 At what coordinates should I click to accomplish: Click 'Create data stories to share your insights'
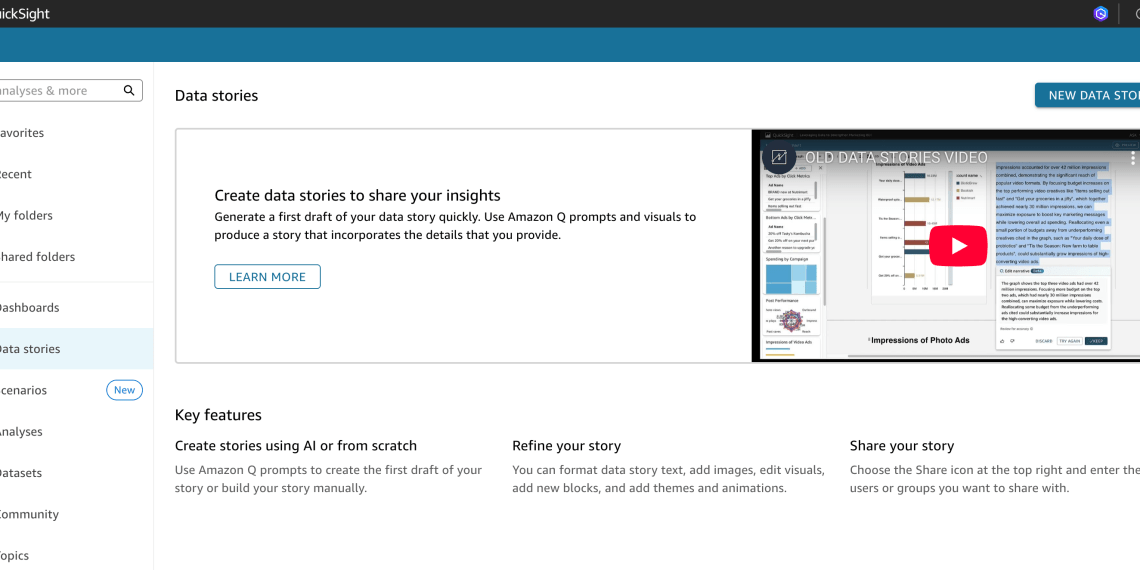pos(358,196)
